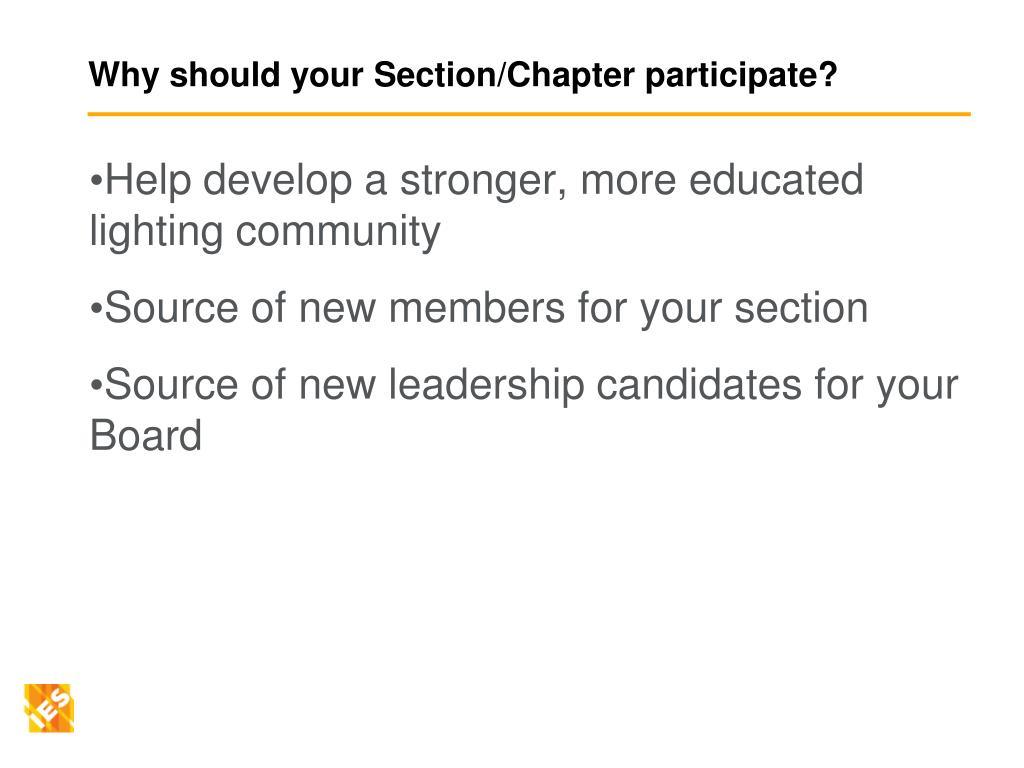Place cursor on word 'lighting'
Screen dimensions: 1024x768
[x=156, y=232]
